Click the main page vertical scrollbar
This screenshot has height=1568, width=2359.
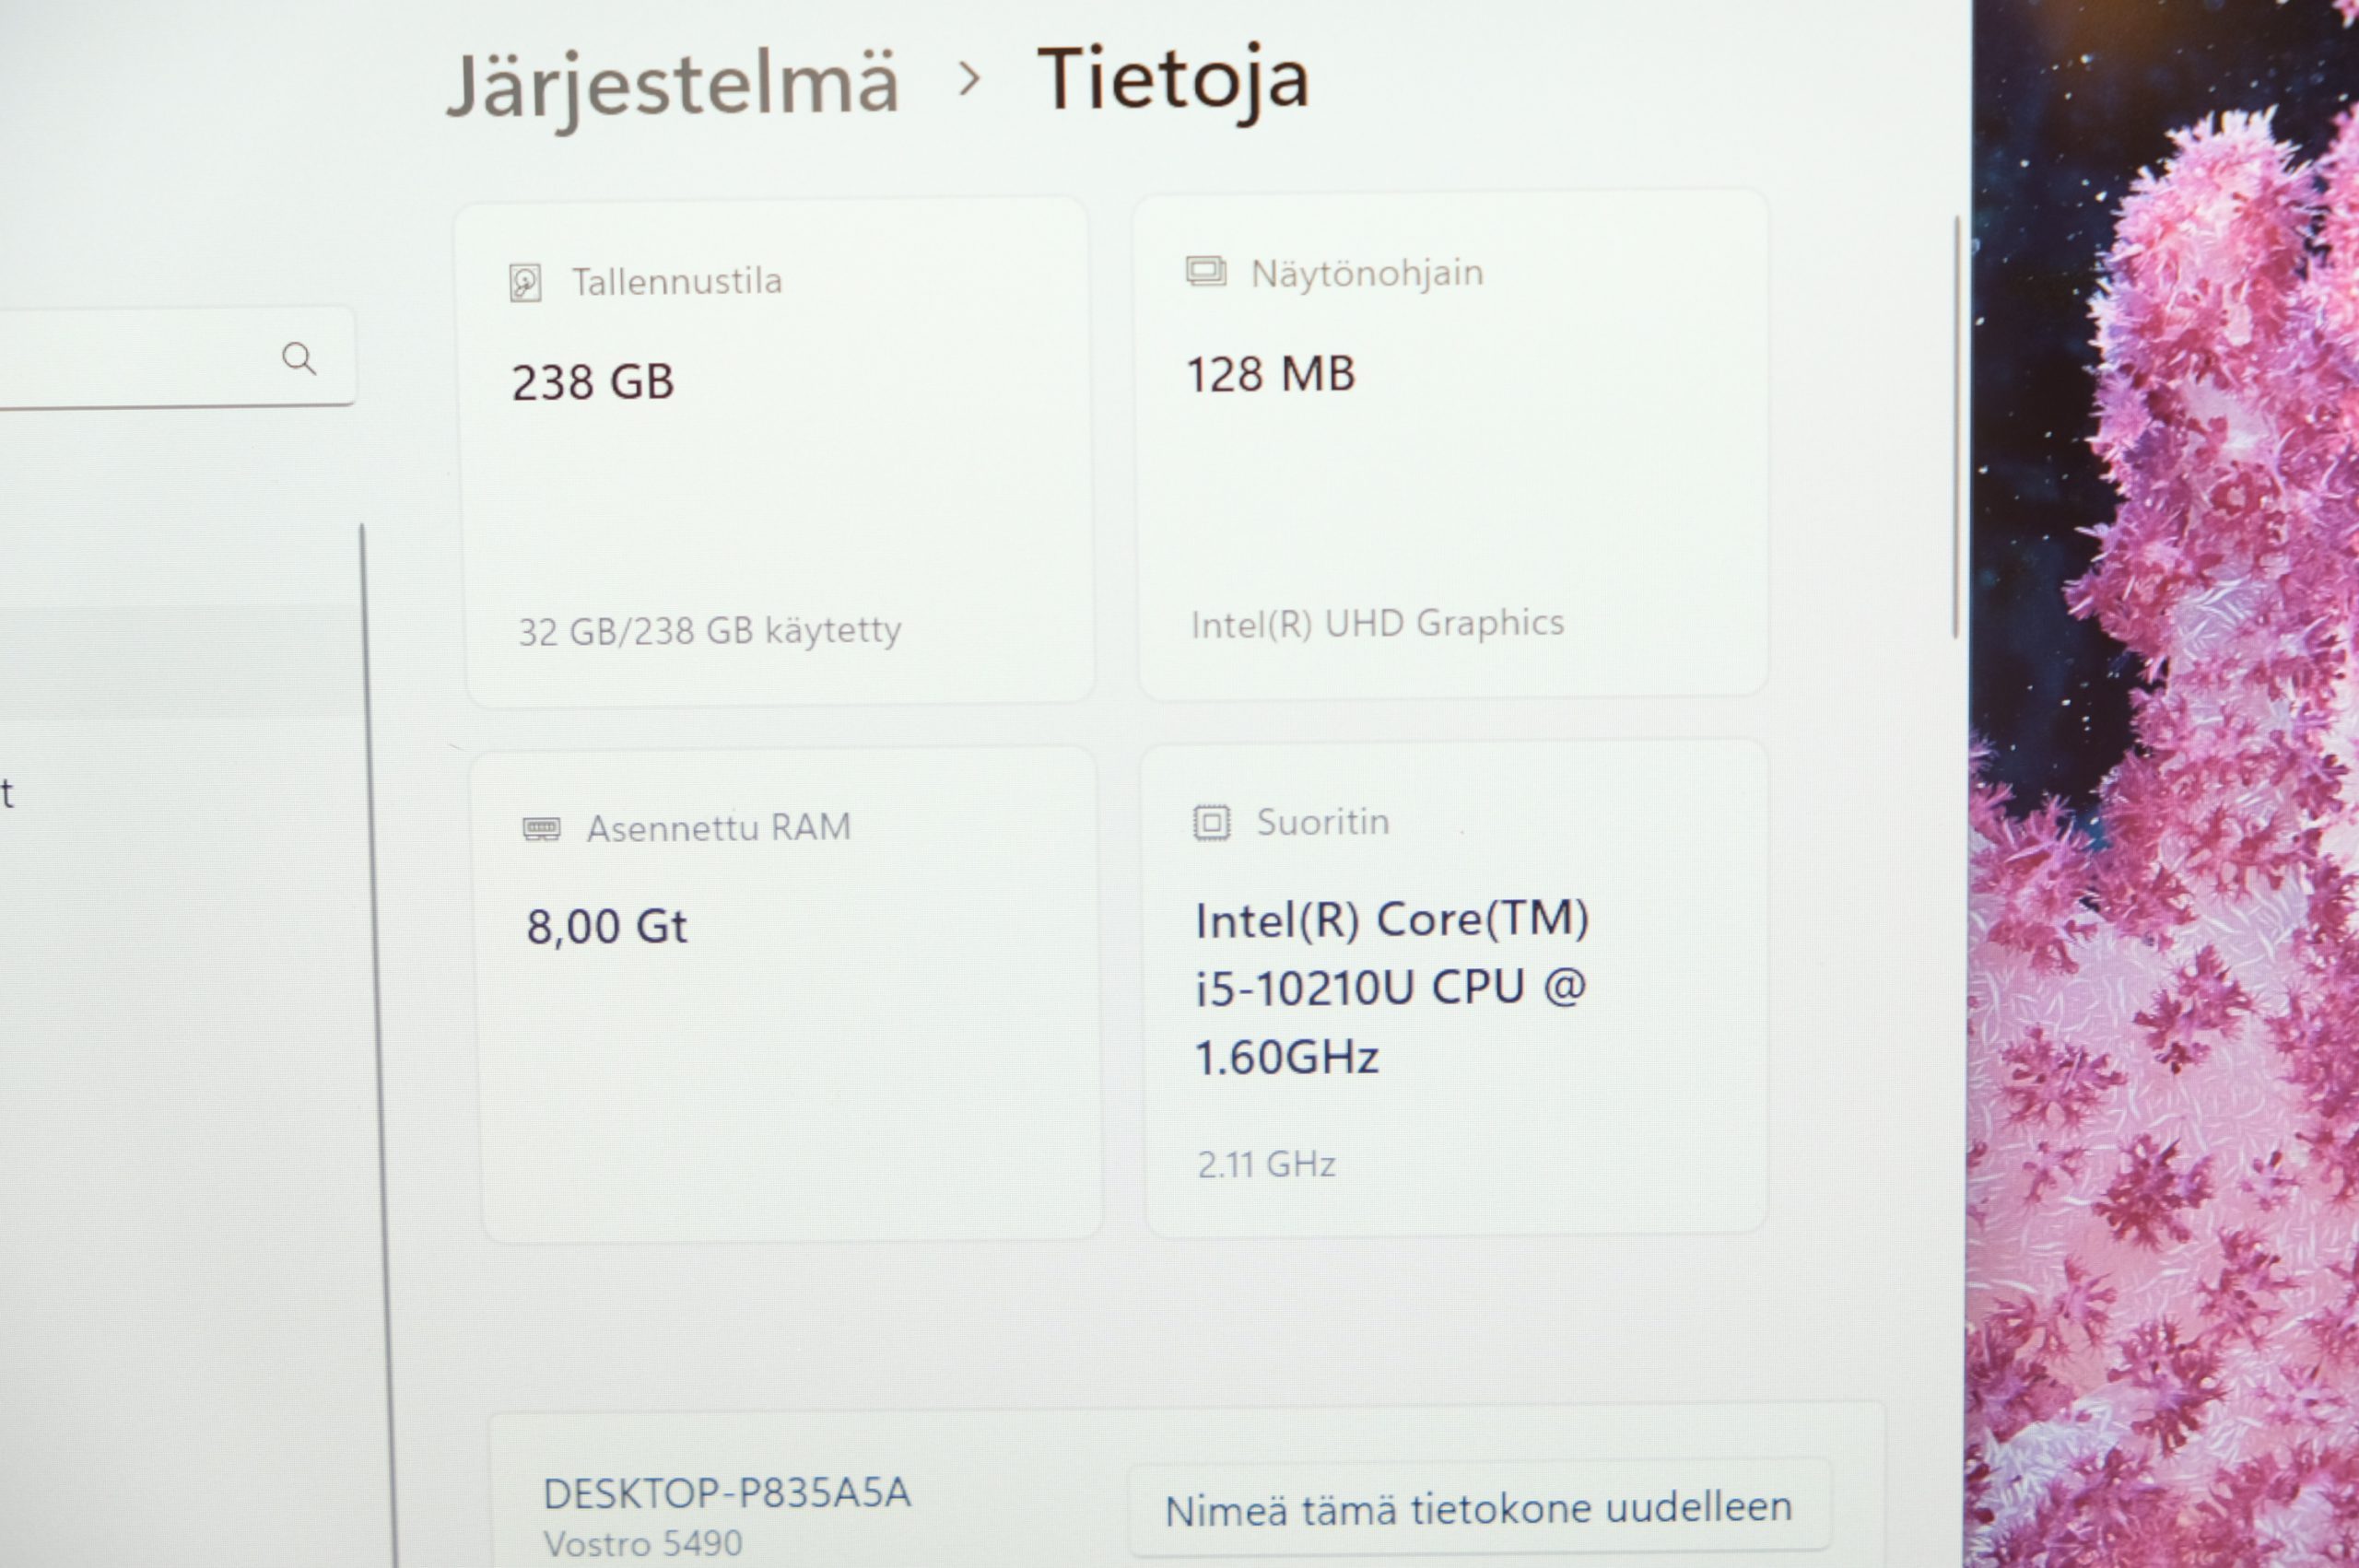pyautogui.click(x=1957, y=427)
